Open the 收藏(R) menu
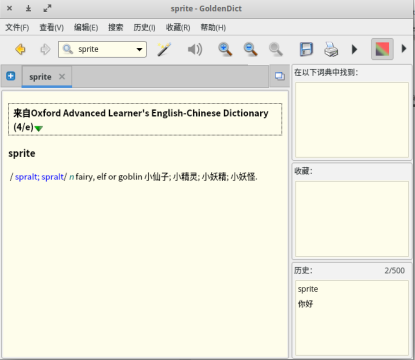This screenshot has height=360, width=415. click(x=178, y=27)
